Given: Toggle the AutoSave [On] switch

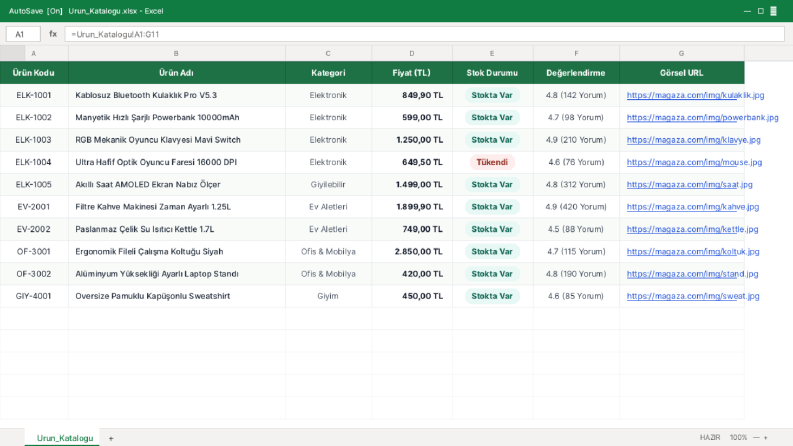Looking at the screenshot, I should pyautogui.click(x=35, y=11).
